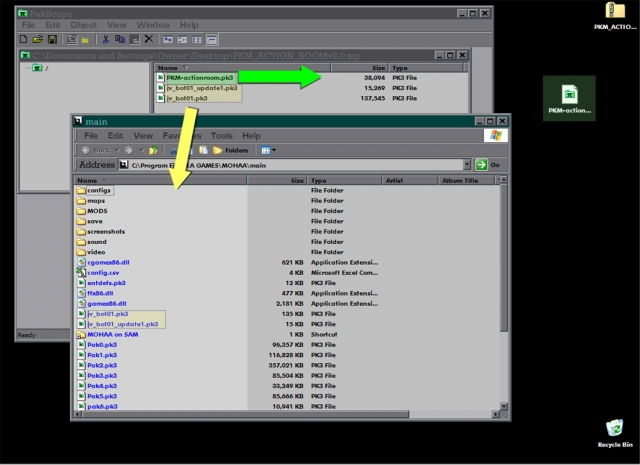Select the details view icon in PakScape

tap(211, 40)
